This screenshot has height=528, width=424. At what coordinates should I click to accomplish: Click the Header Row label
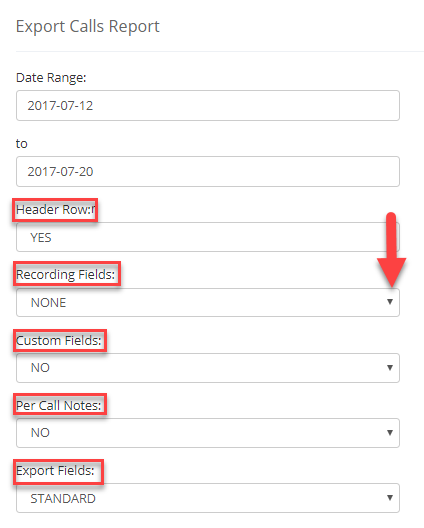[x=55, y=210]
